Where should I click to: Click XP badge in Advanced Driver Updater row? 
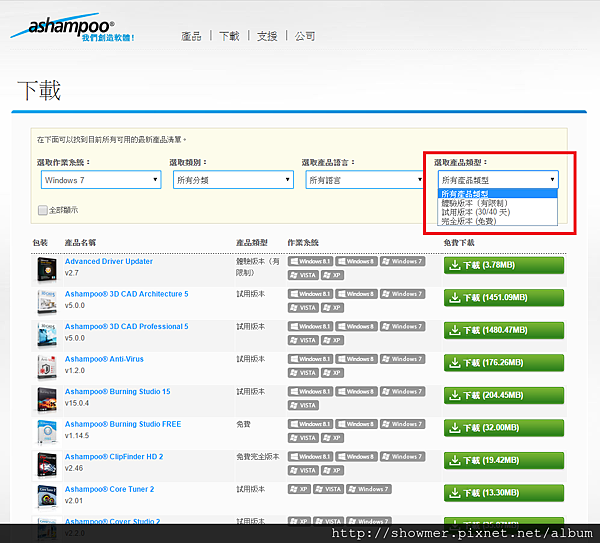coord(333,275)
